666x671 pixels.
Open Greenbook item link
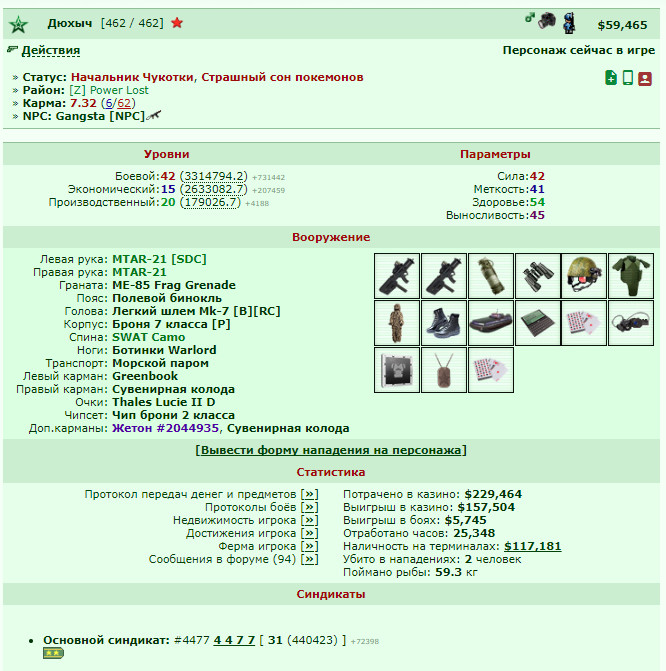tap(145, 376)
